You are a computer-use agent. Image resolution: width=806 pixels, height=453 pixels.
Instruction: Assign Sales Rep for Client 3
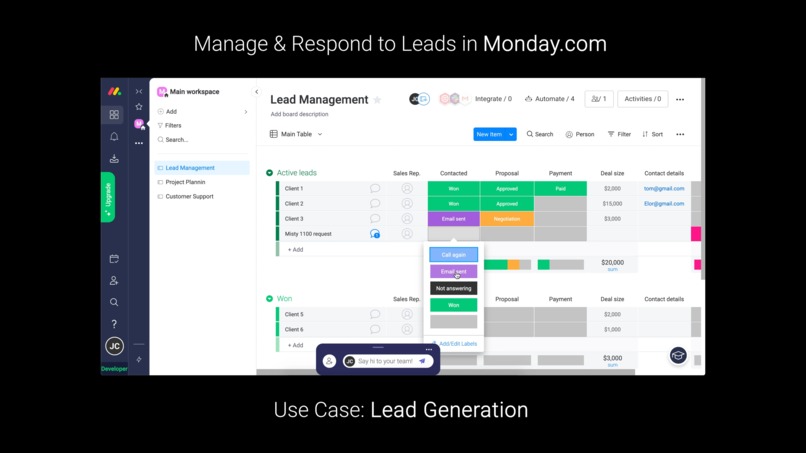pyautogui.click(x=407, y=219)
